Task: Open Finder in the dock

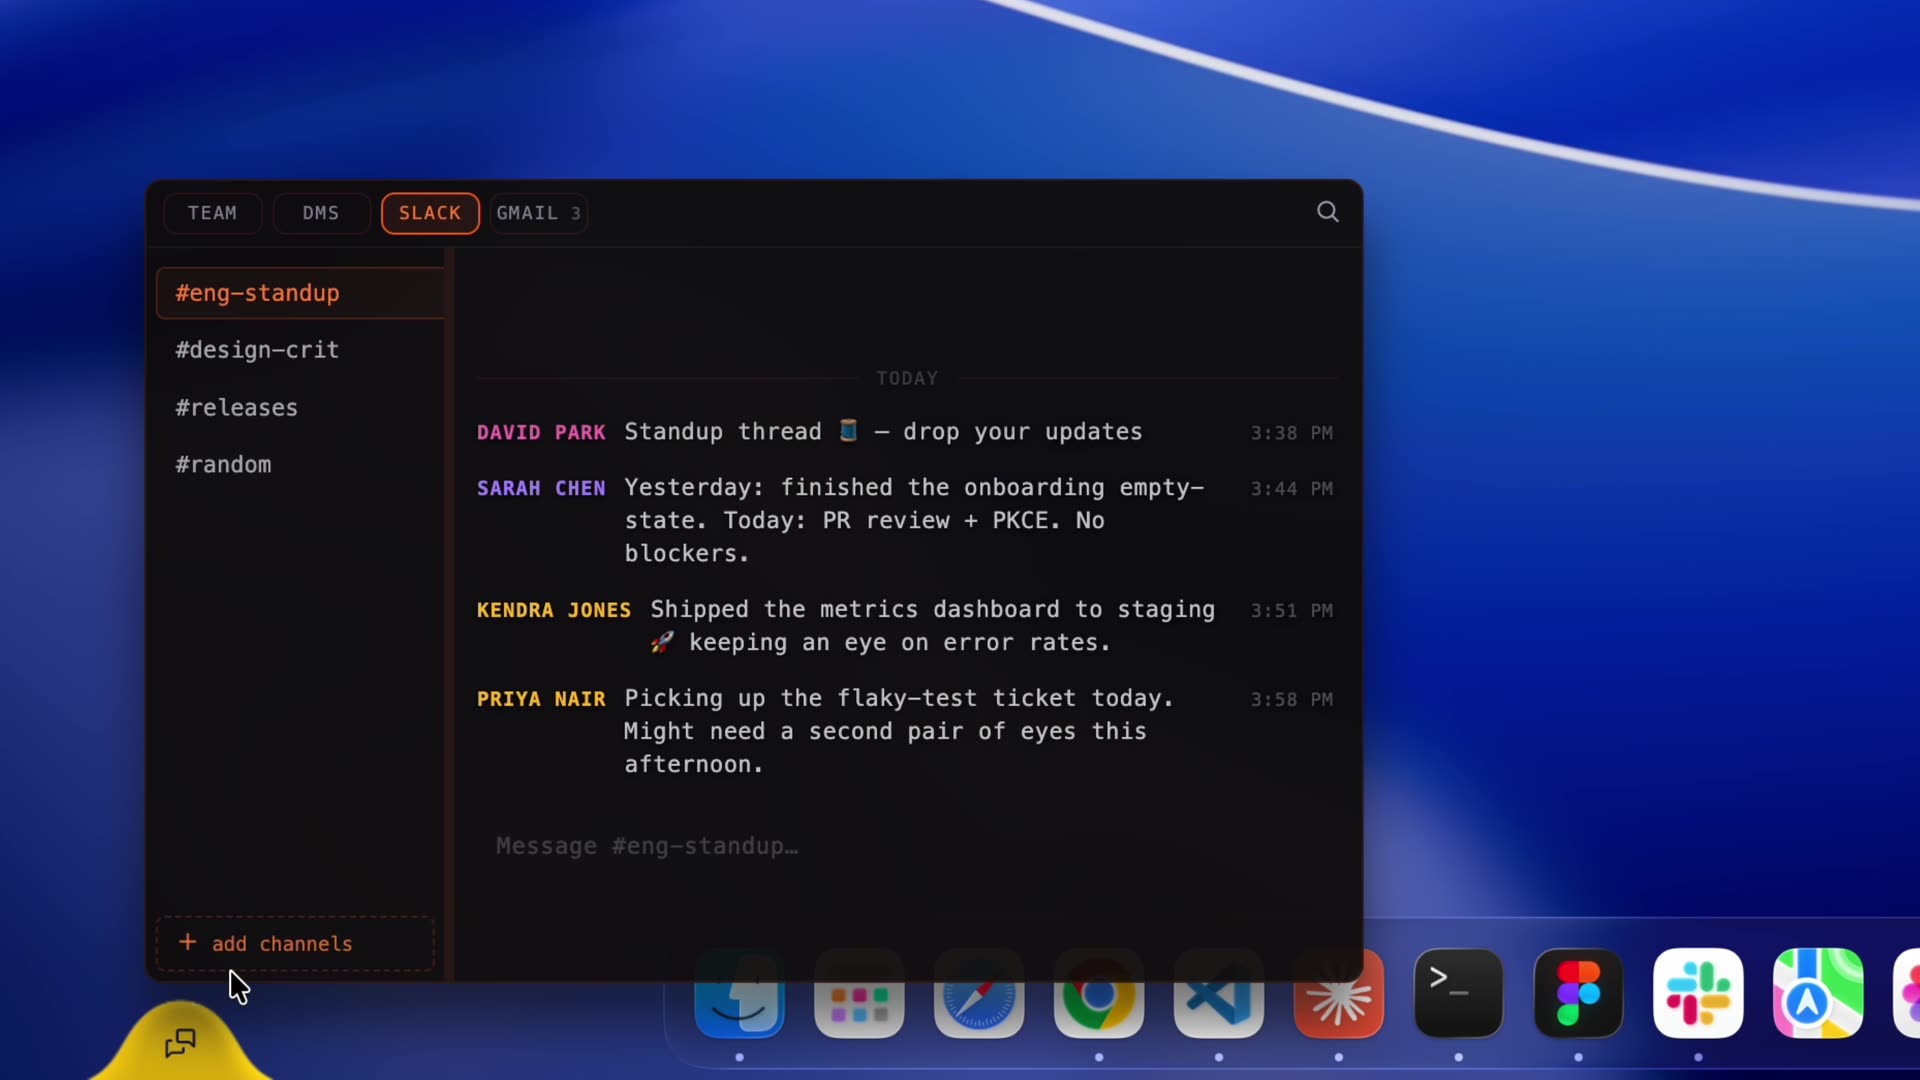Action: pyautogui.click(x=739, y=993)
